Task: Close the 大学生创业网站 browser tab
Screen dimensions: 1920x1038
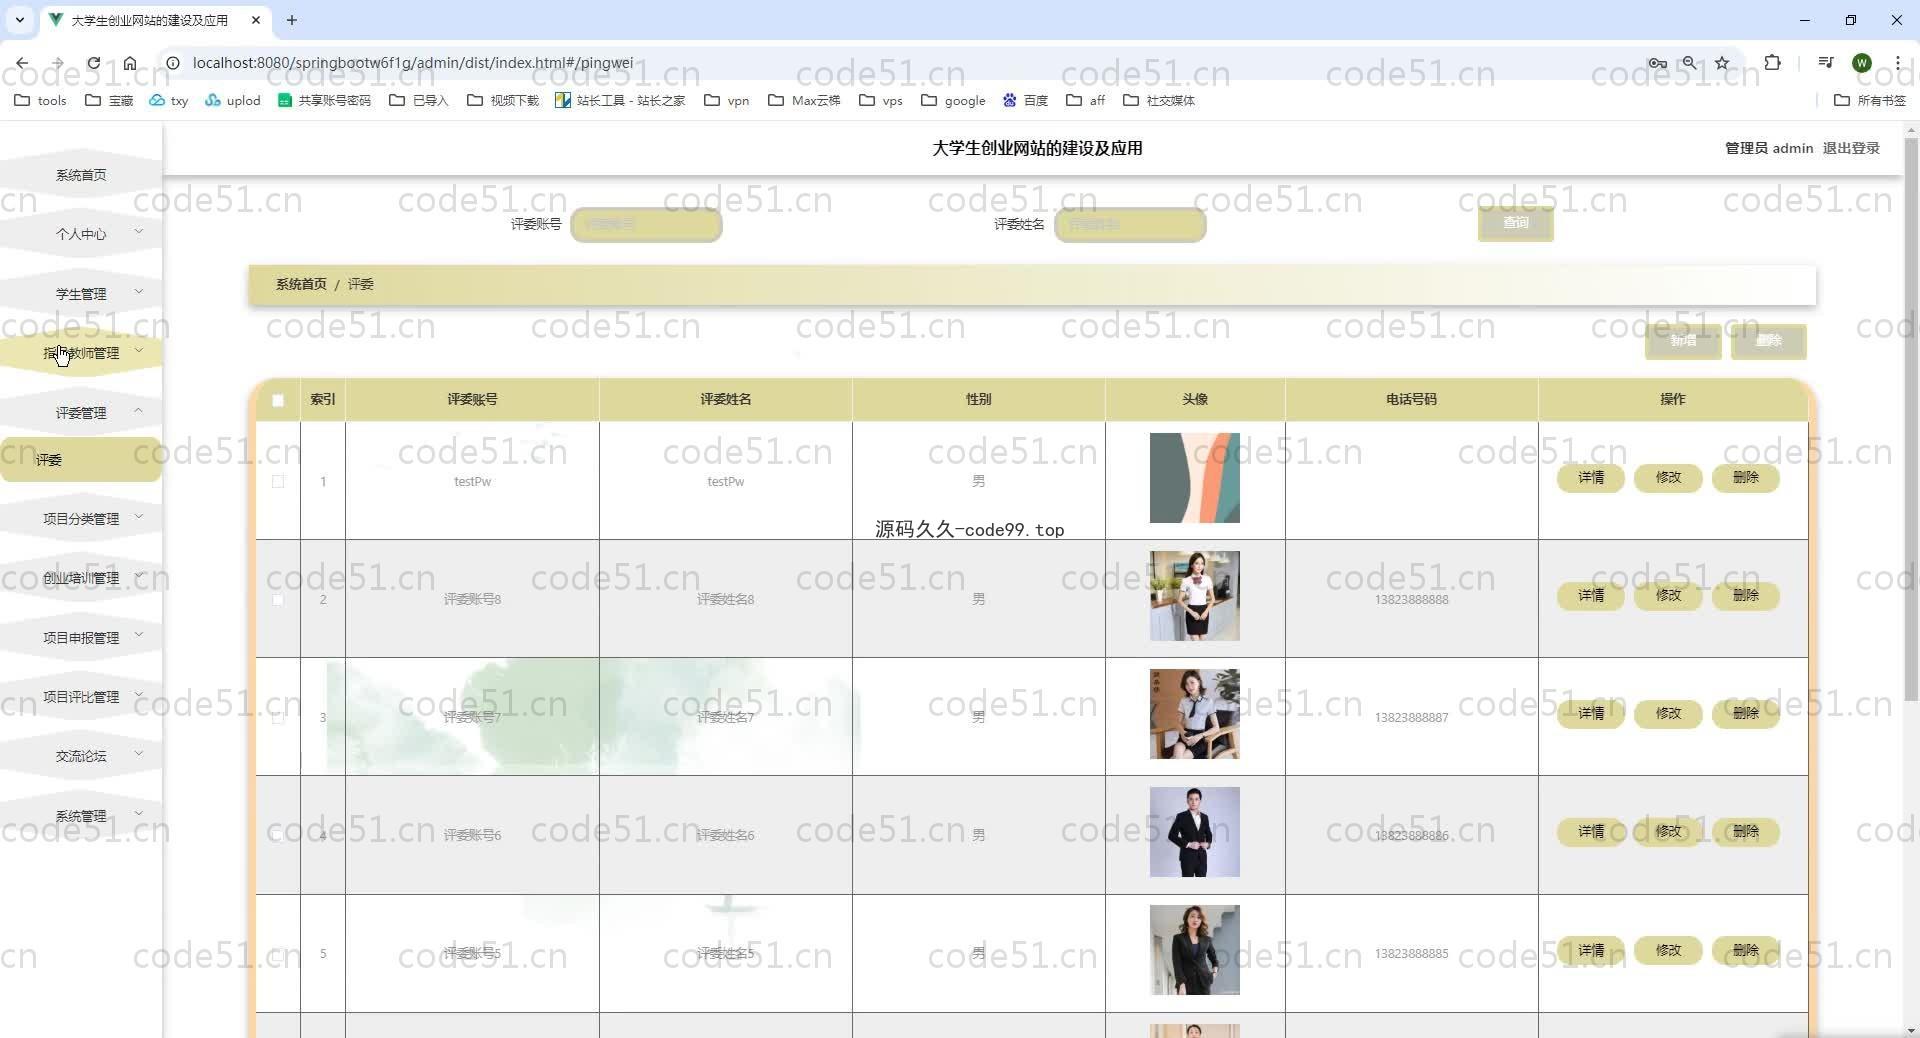Action: tap(256, 20)
